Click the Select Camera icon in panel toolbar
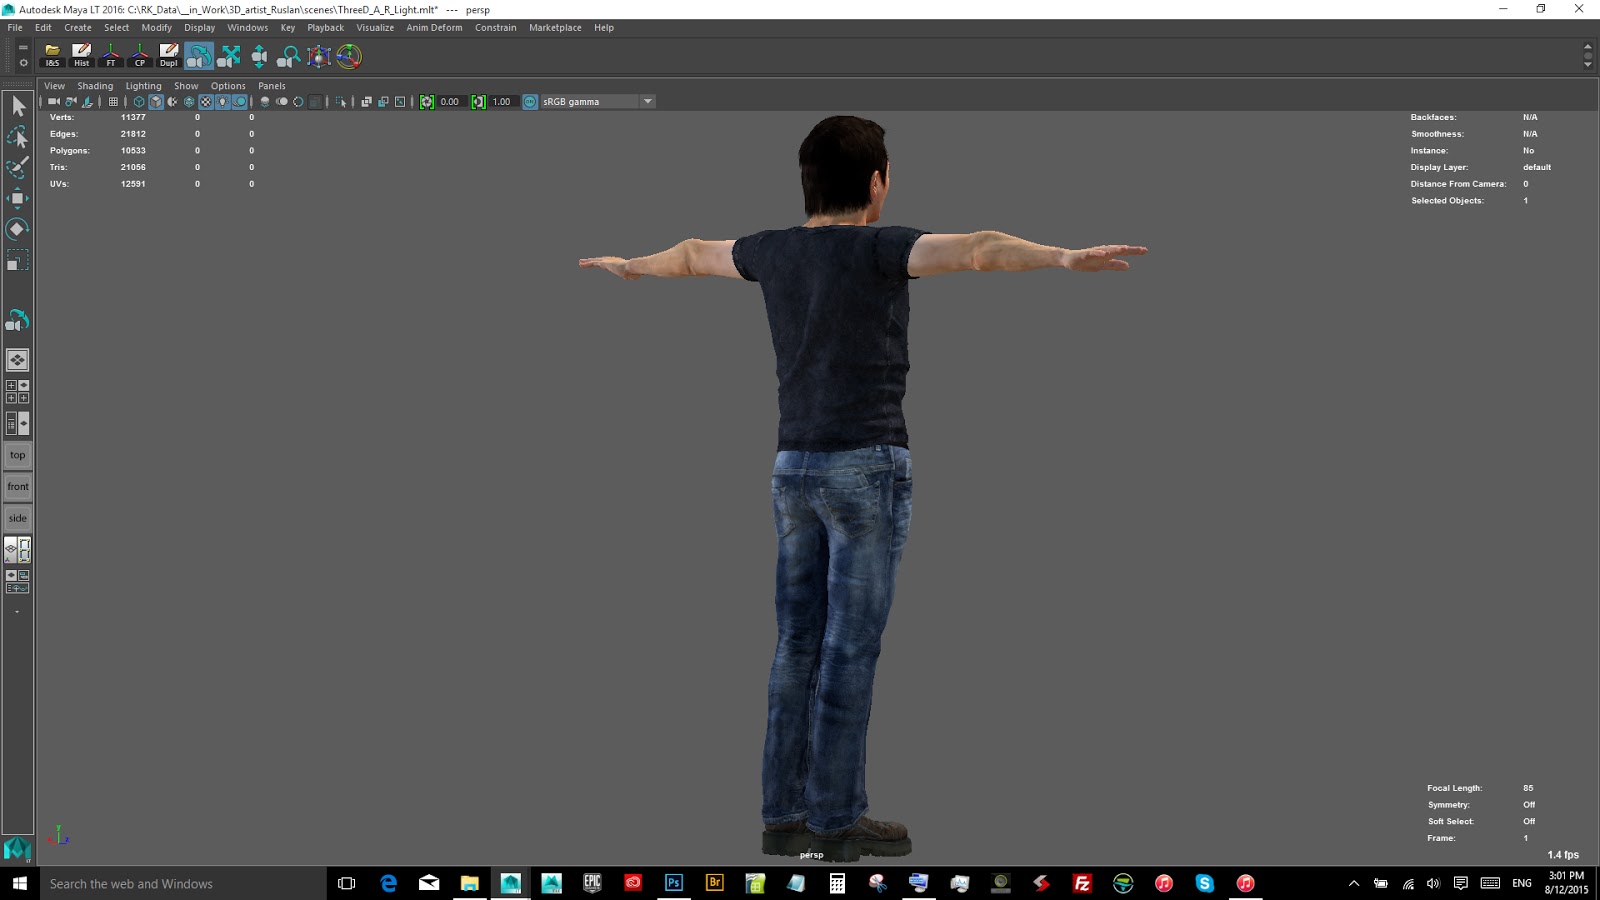The width and height of the screenshot is (1600, 900). point(54,102)
